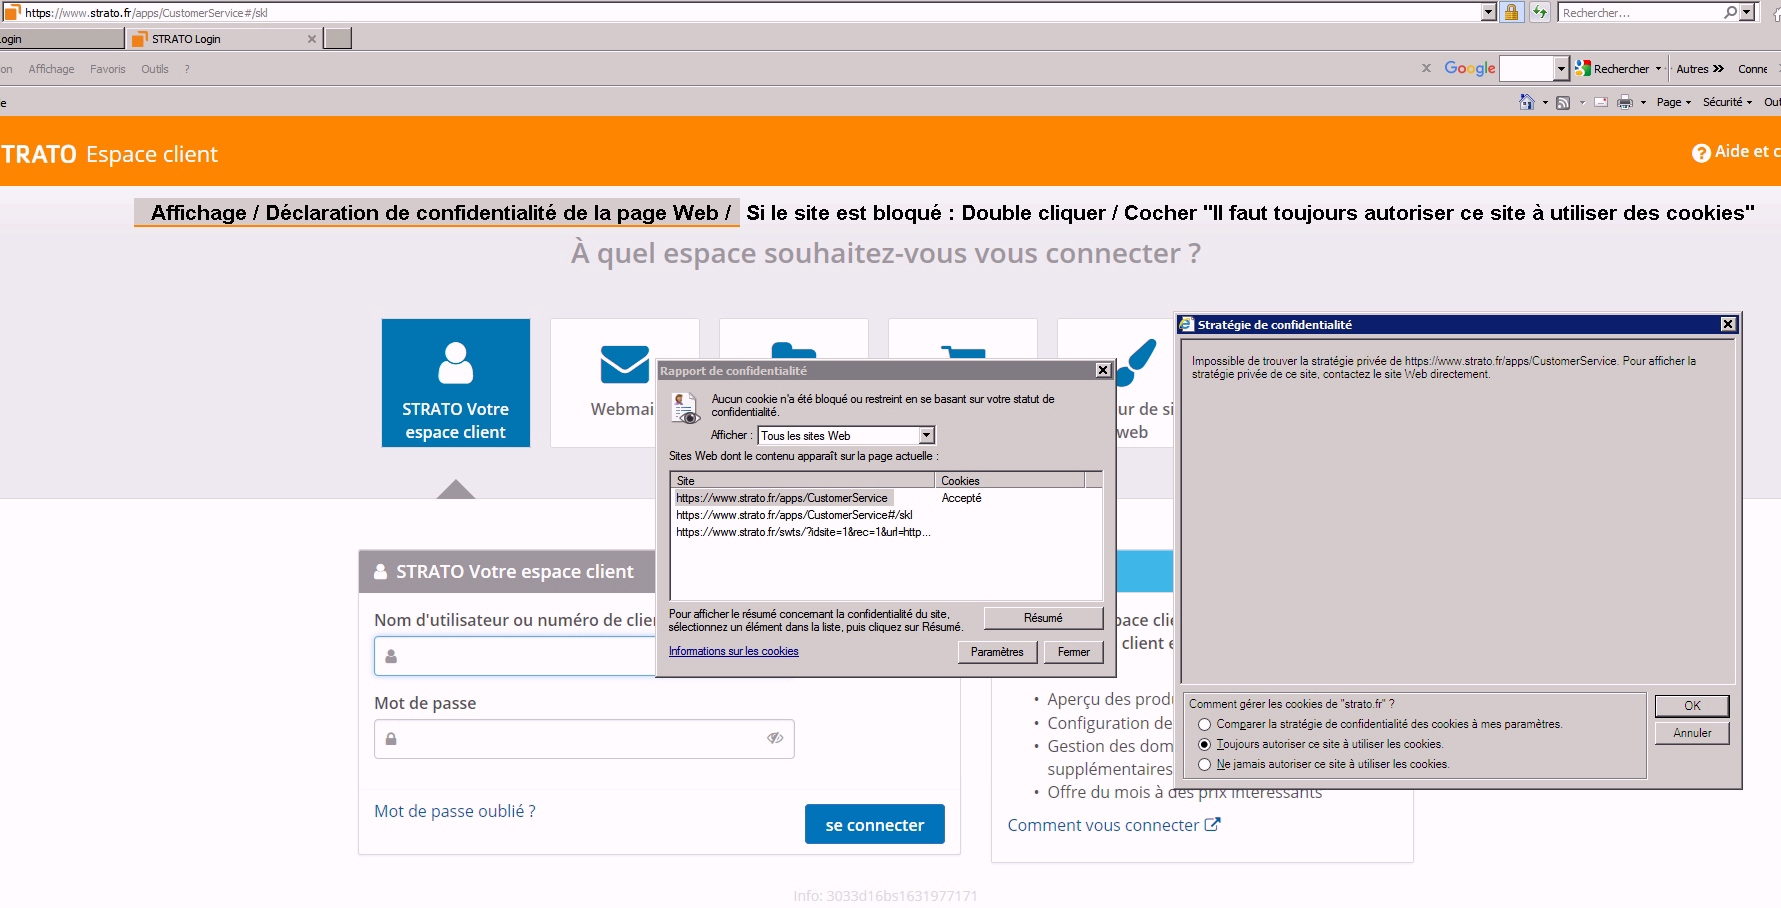The height and width of the screenshot is (908, 1781).
Task: Click the Résumé button
Action: [1043, 618]
